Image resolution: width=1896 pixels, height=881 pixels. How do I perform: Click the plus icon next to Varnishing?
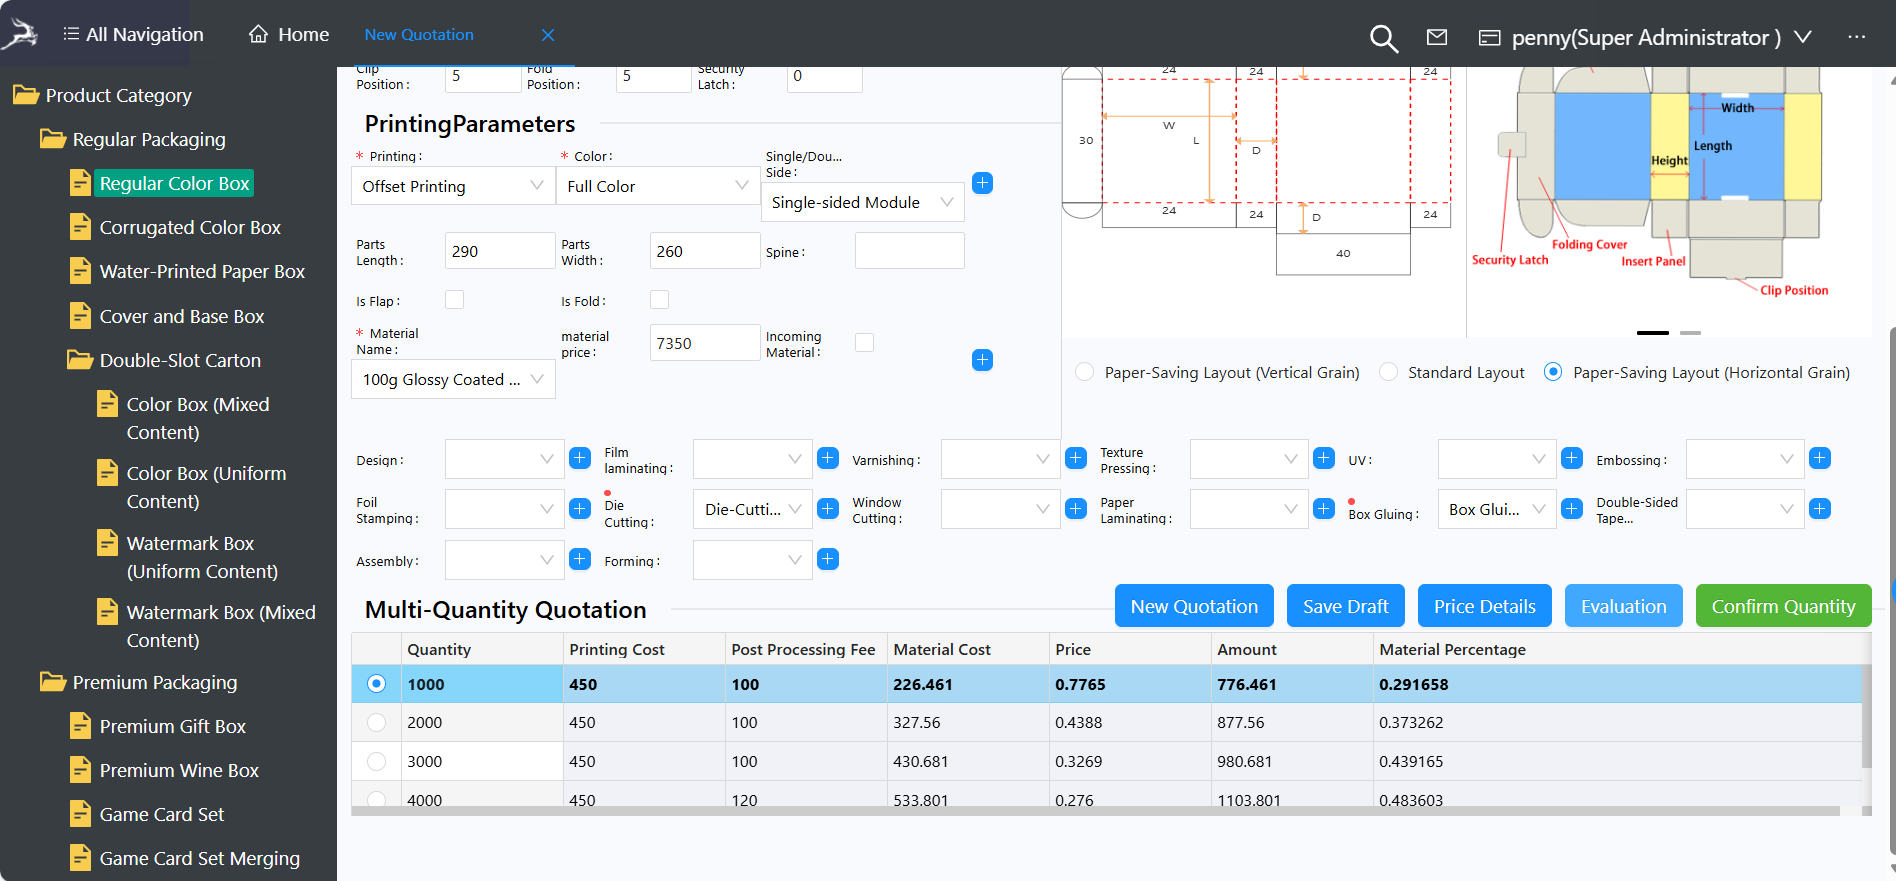[1076, 458]
